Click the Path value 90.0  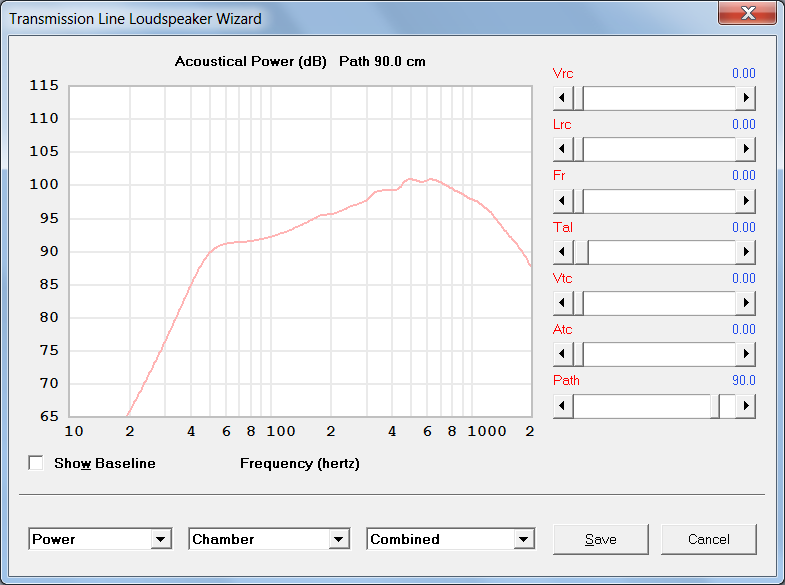(743, 380)
